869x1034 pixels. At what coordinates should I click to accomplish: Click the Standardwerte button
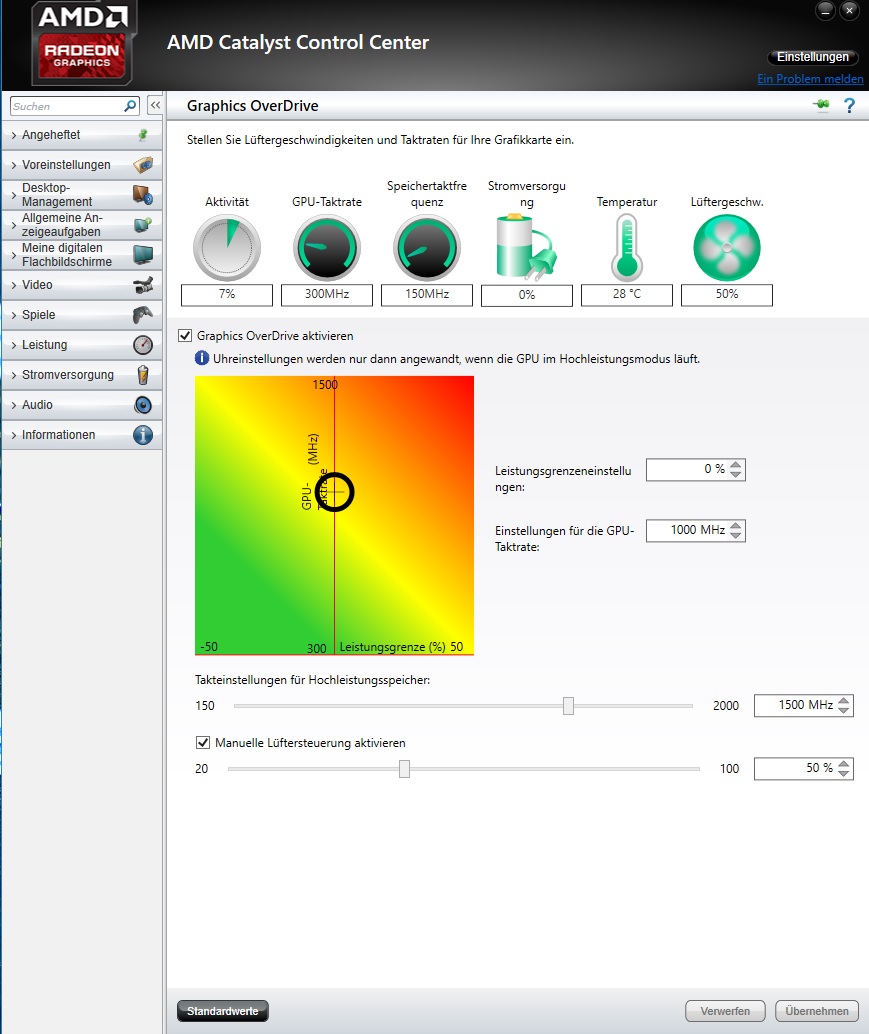222,1011
